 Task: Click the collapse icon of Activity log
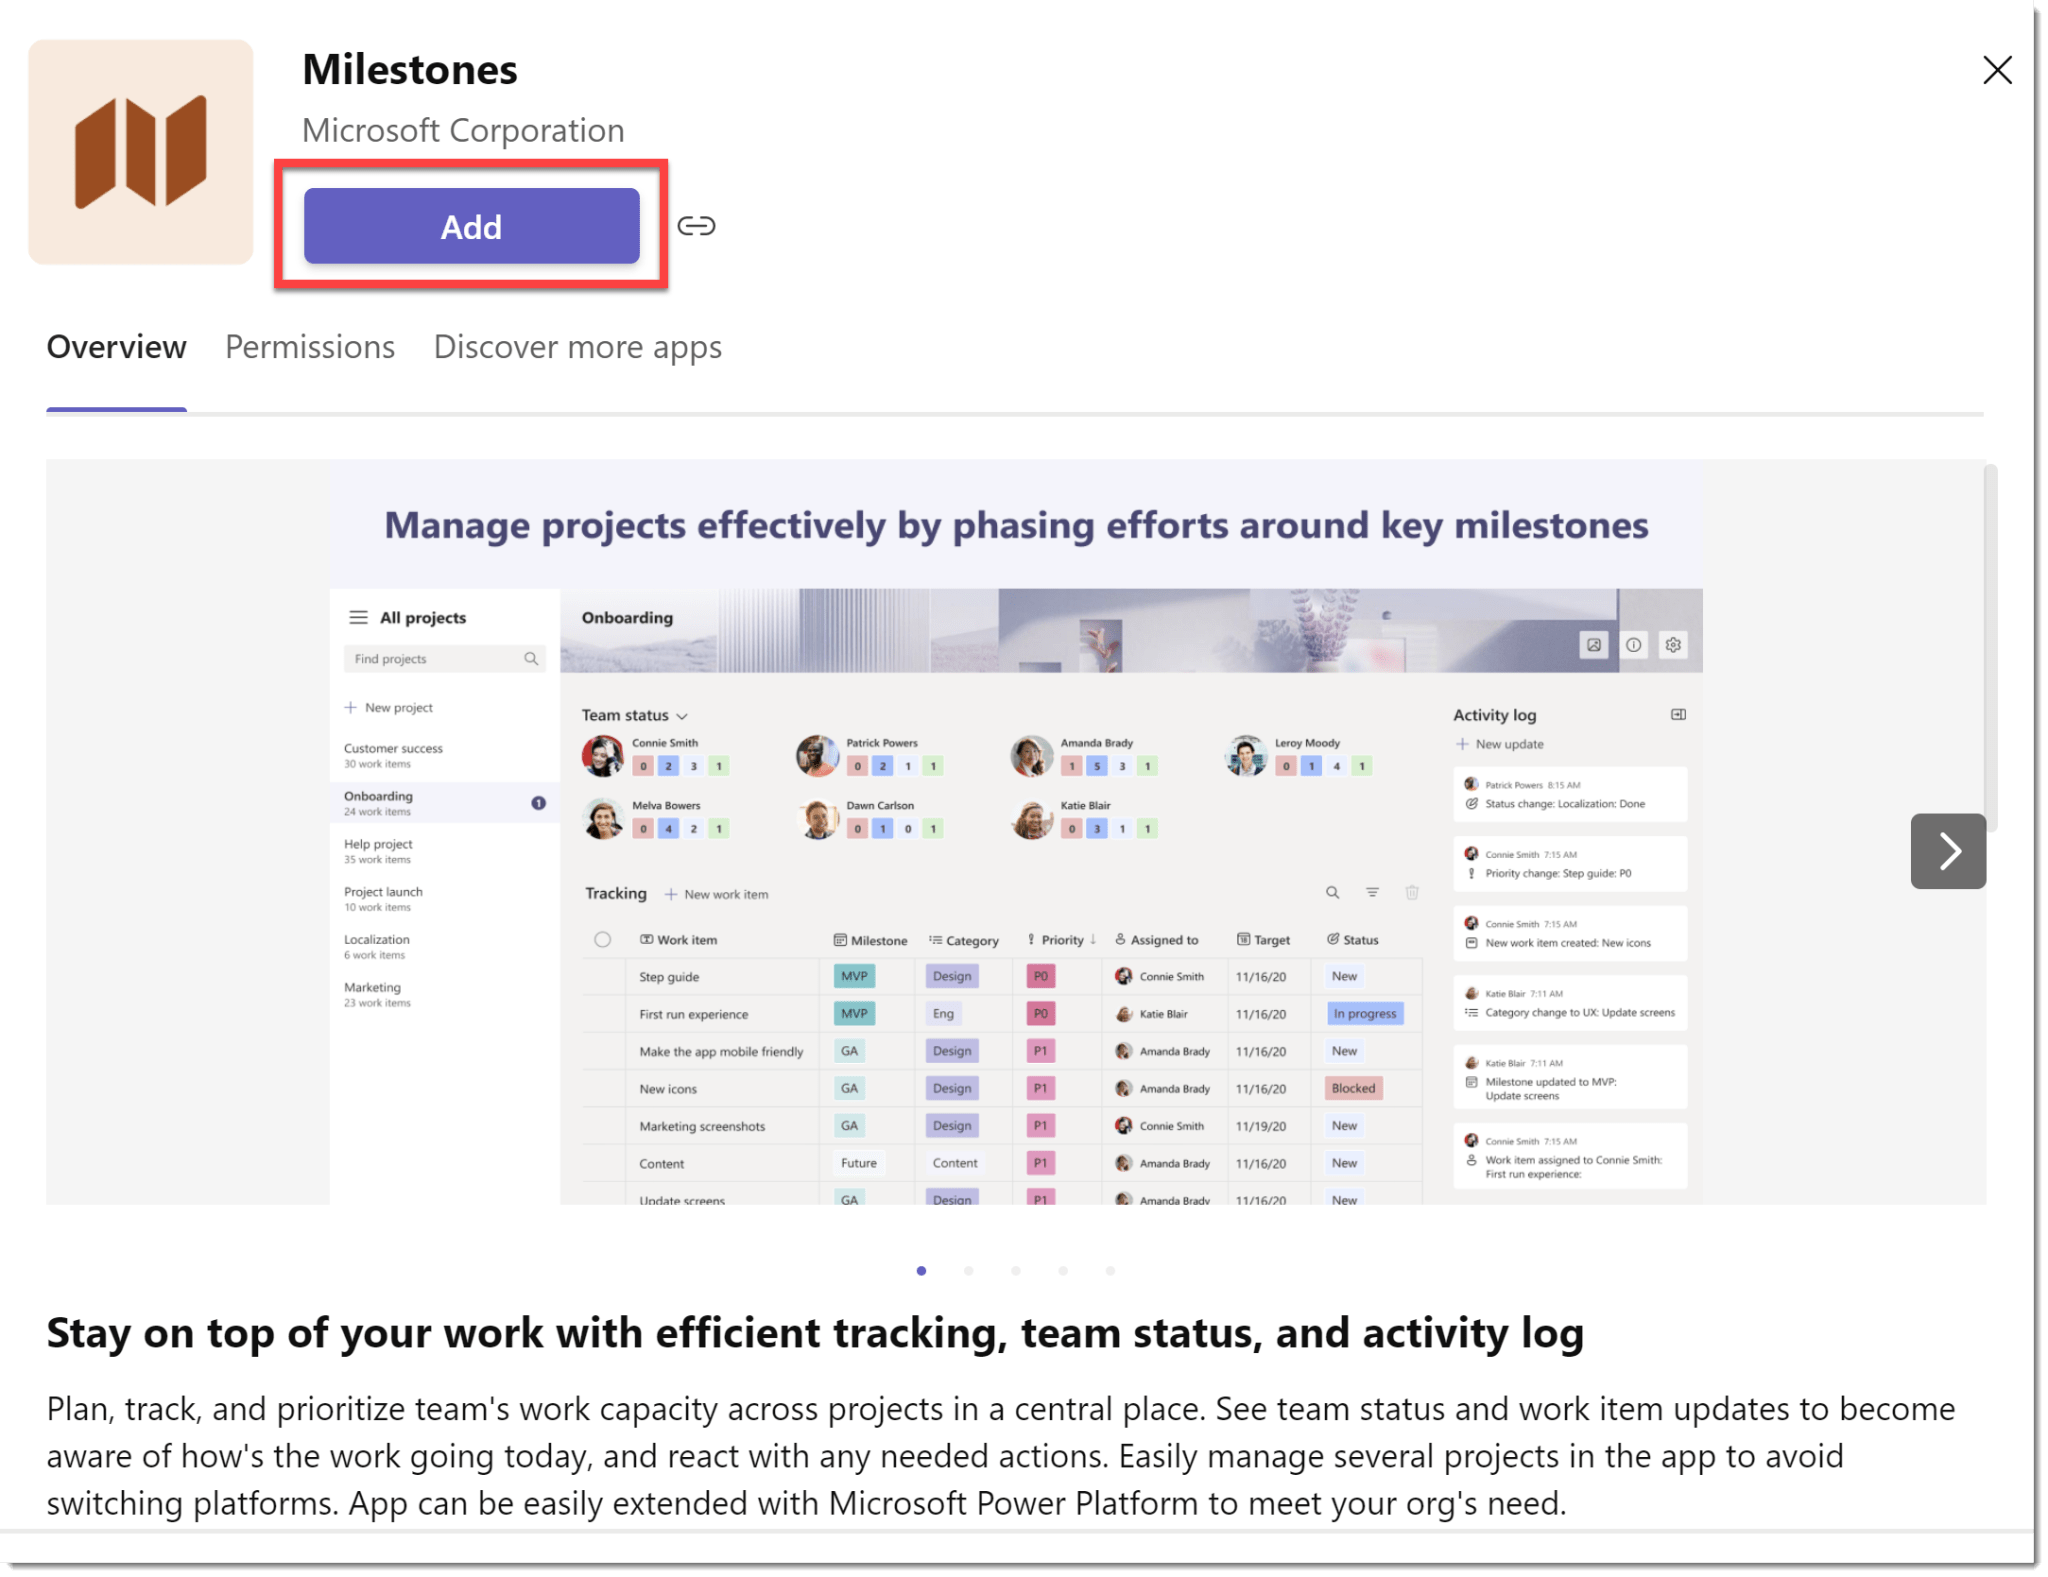[1678, 714]
